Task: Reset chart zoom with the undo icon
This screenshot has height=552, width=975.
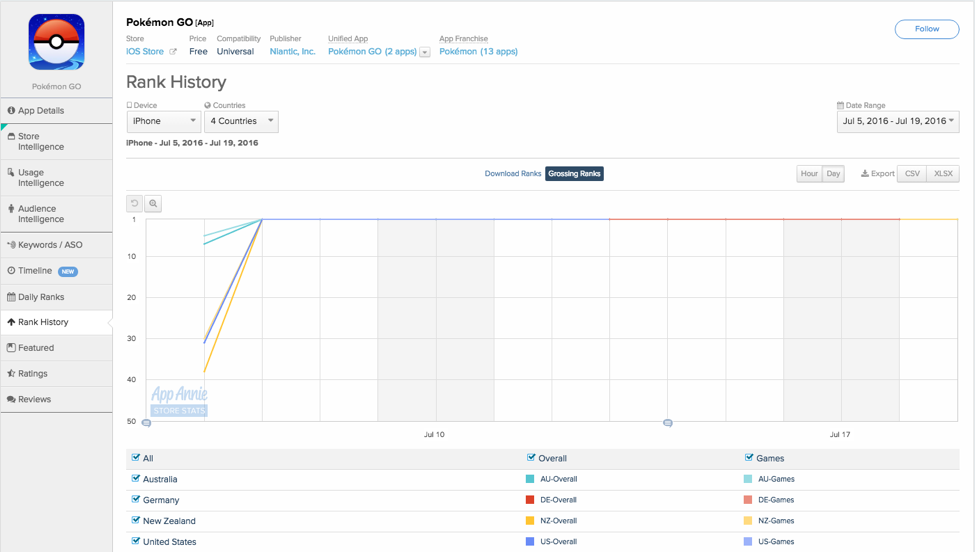Action: (134, 203)
